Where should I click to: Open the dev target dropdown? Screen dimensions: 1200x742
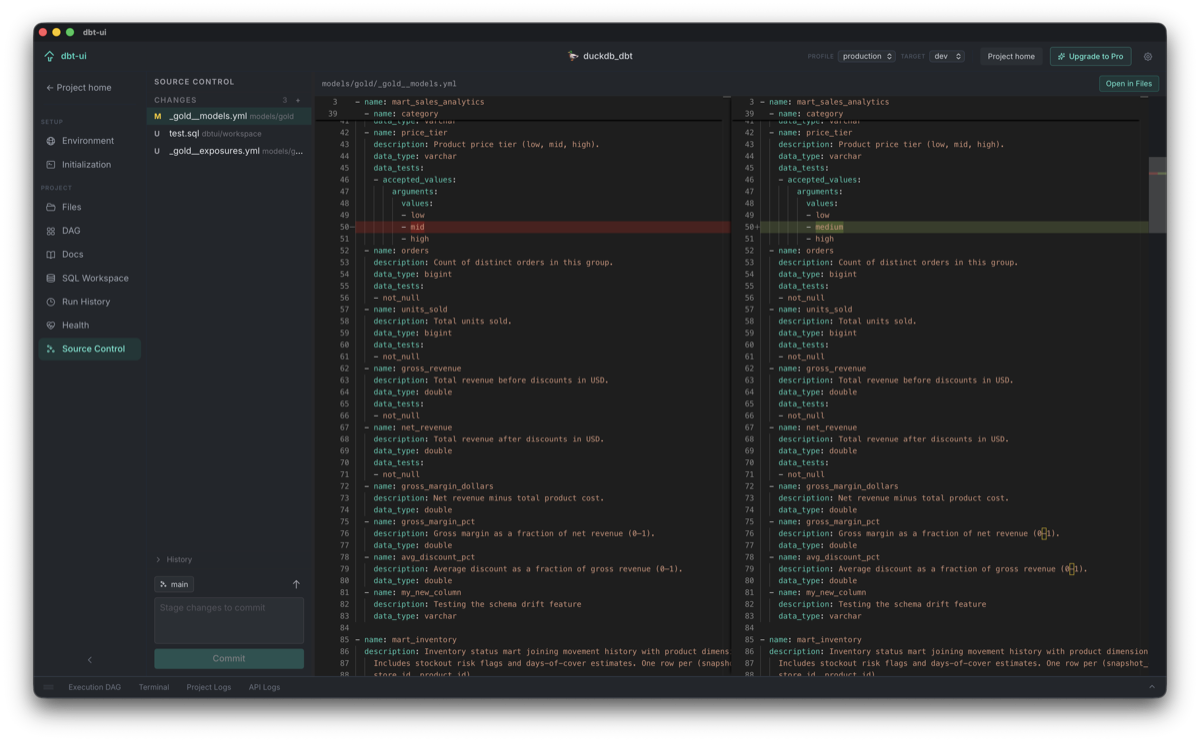947,57
